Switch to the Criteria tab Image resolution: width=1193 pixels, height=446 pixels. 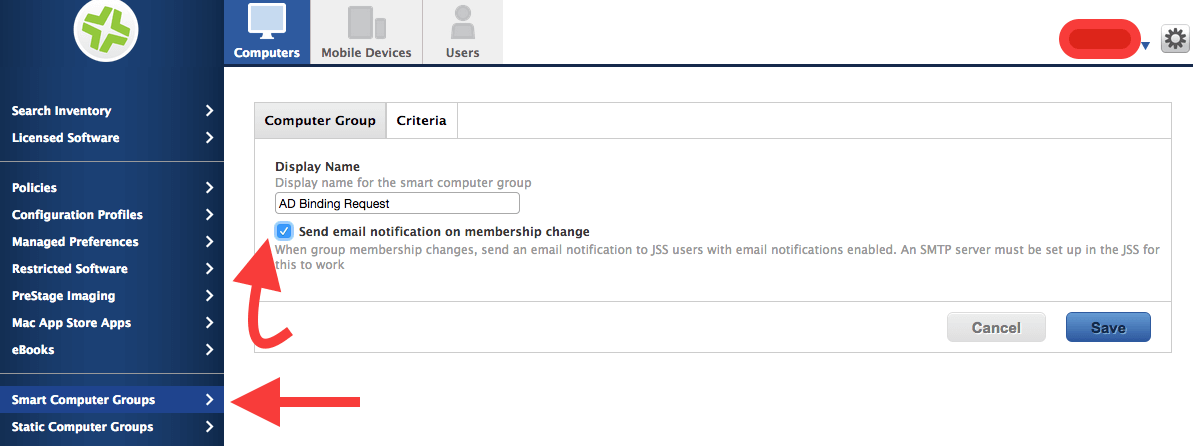coord(422,121)
